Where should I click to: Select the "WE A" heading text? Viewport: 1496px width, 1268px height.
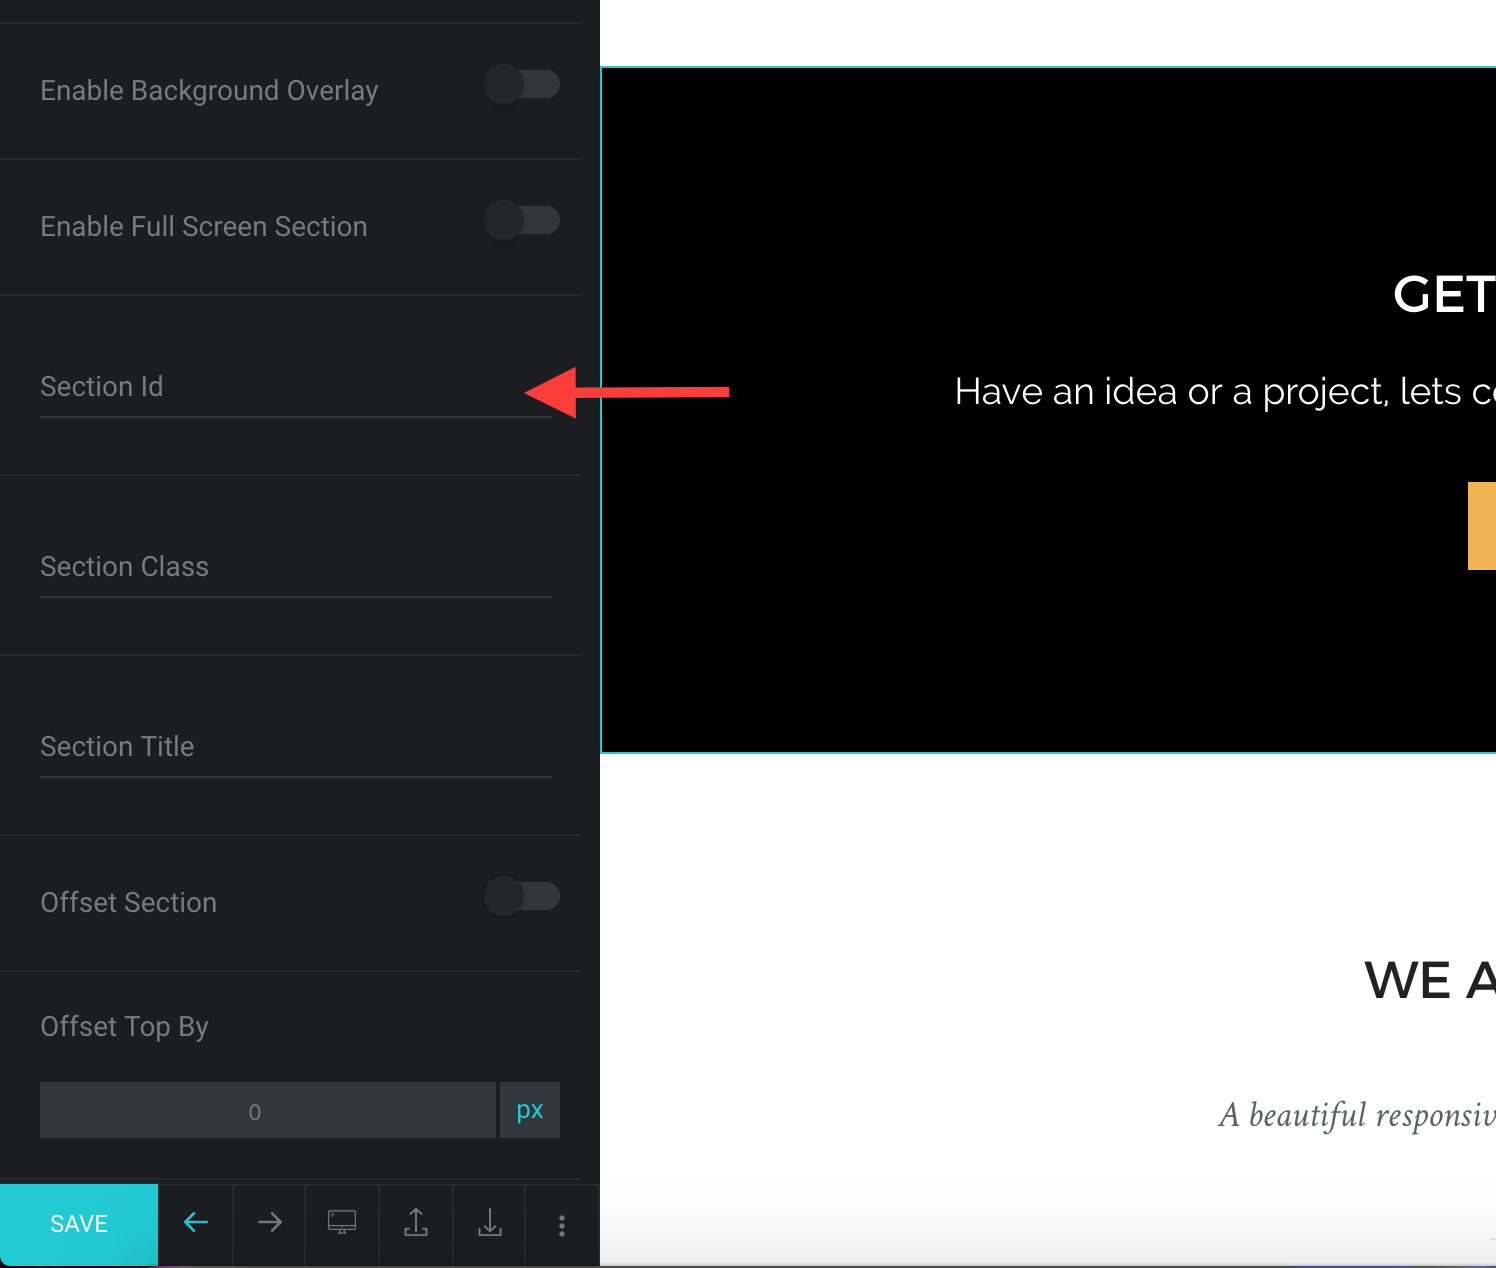pos(1429,980)
